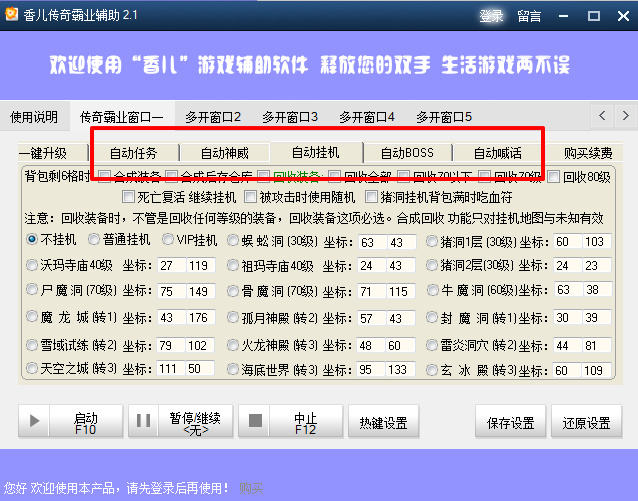Open the 使用说明 tab
Image resolution: width=638 pixels, height=501 pixels.
(34, 116)
